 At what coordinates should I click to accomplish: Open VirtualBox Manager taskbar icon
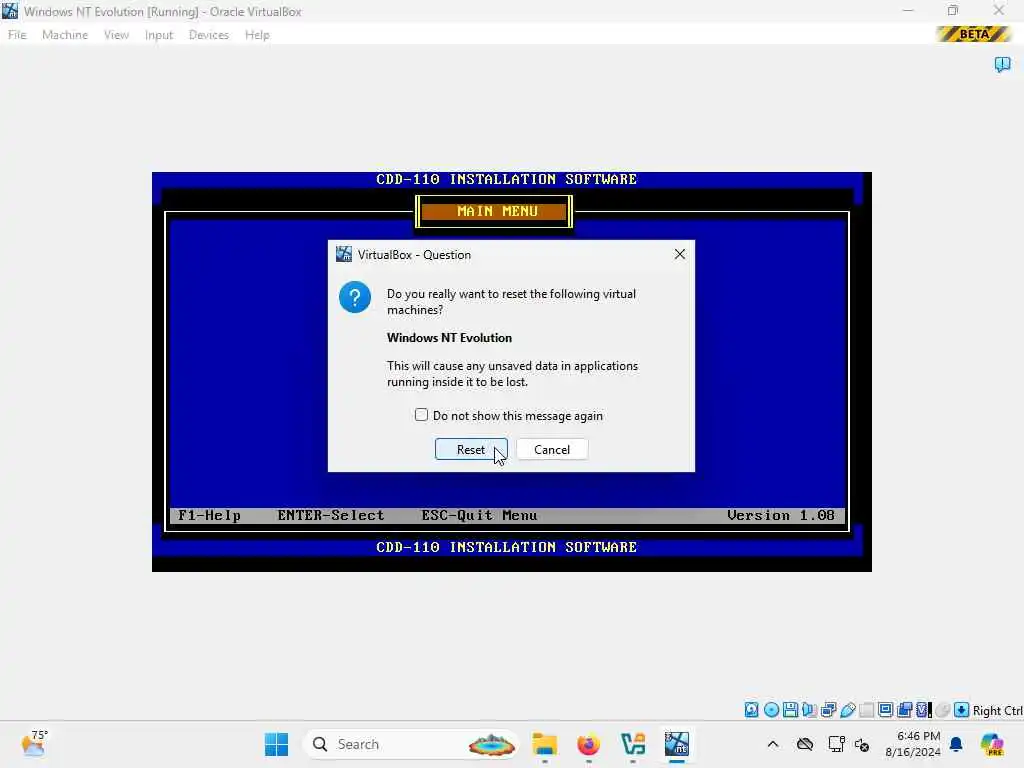pyautogui.click(x=633, y=744)
